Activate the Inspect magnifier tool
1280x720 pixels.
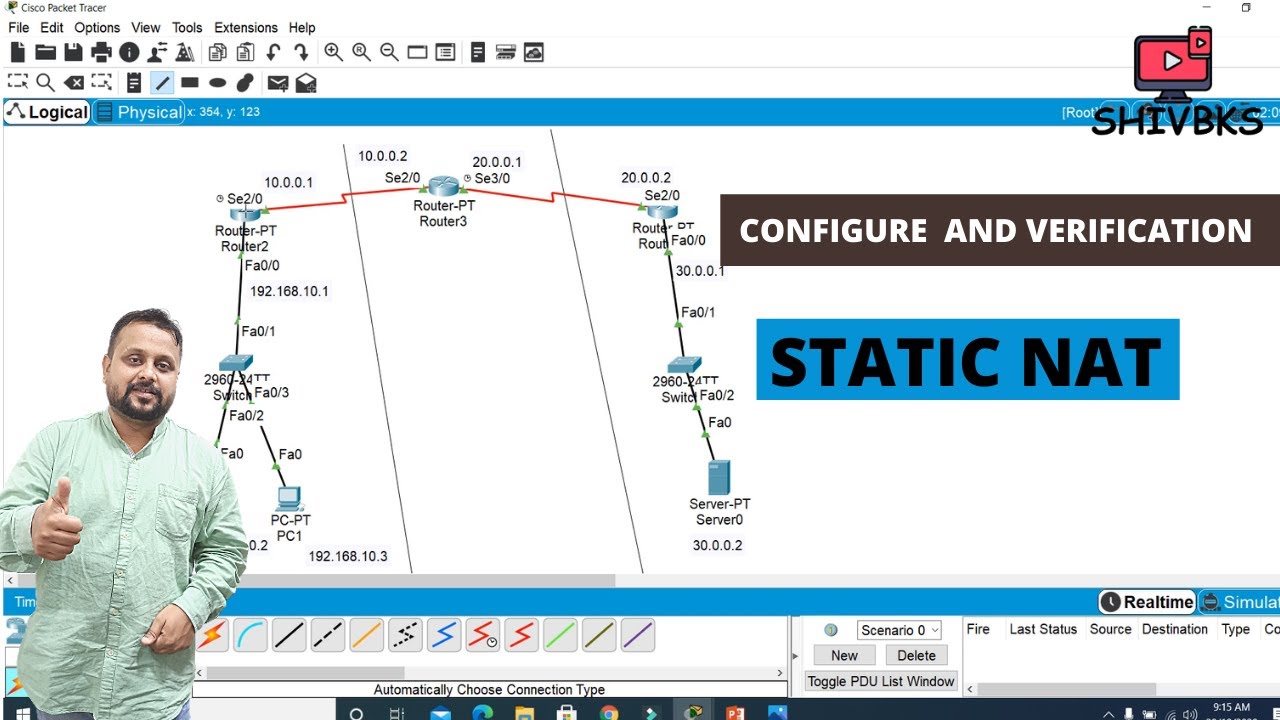click(x=45, y=83)
